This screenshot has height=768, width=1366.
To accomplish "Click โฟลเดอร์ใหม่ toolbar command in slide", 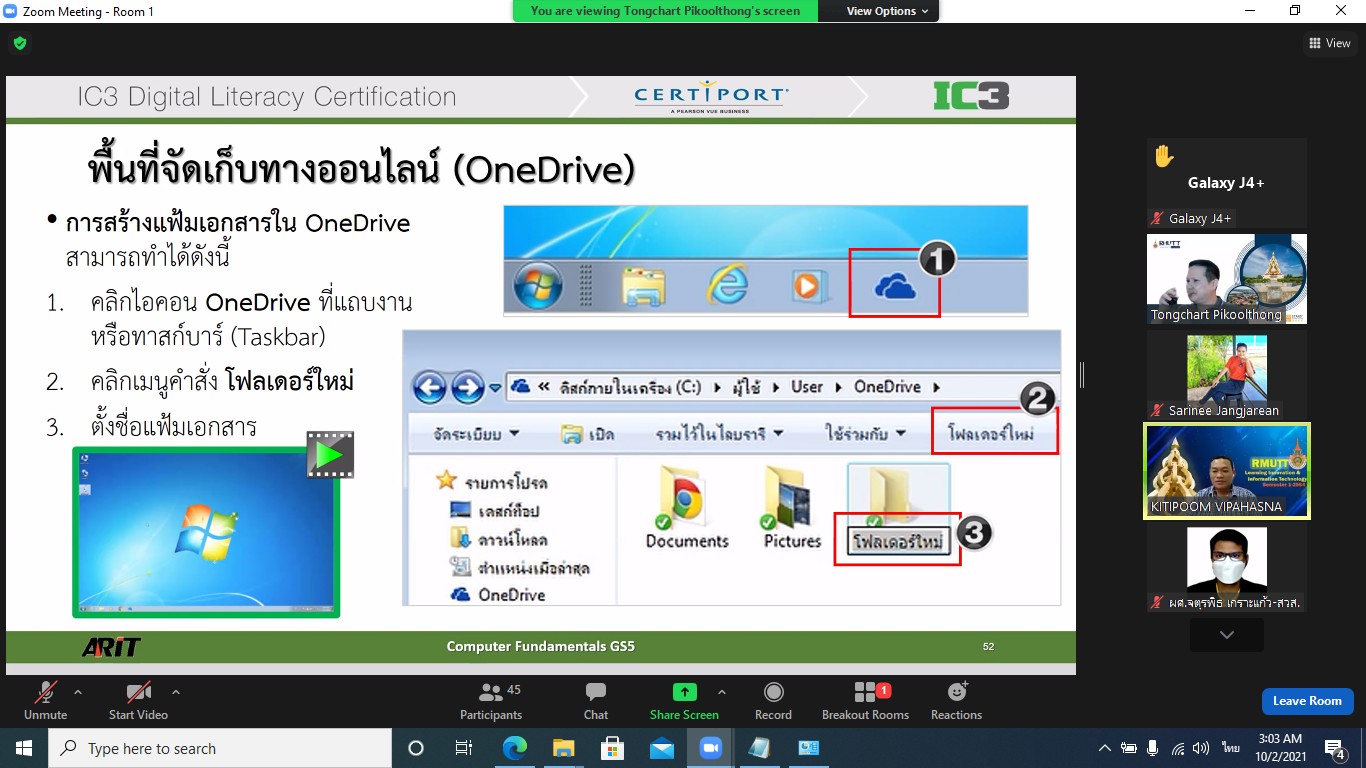I will tap(991, 435).
